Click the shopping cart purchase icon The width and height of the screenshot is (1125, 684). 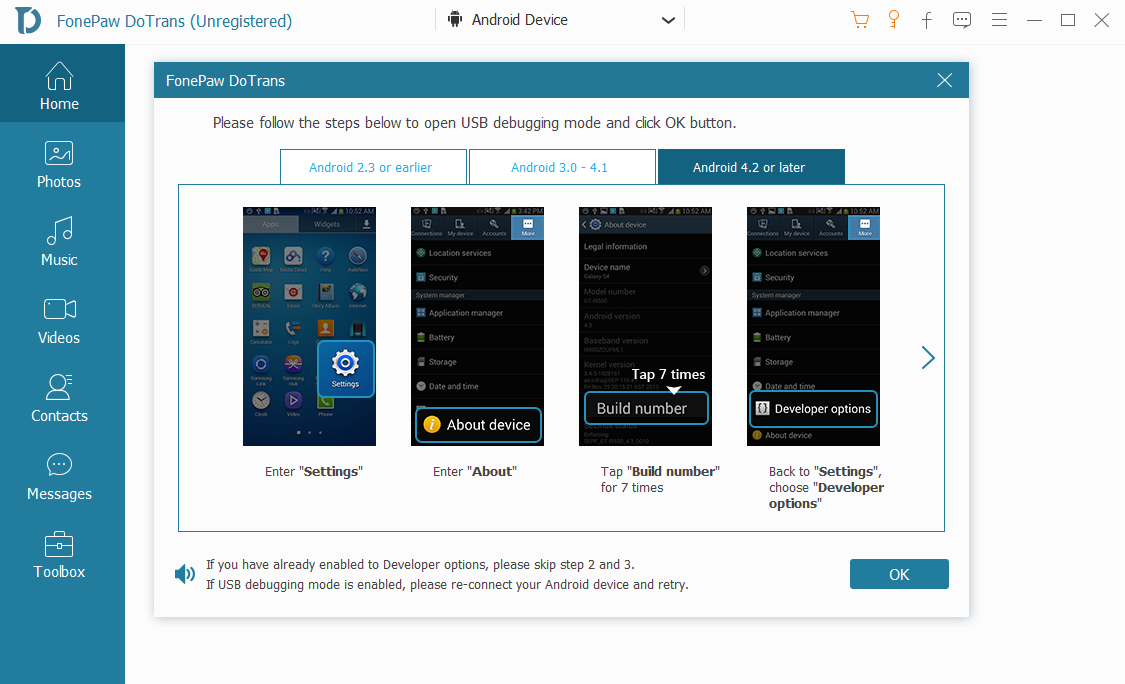click(x=860, y=19)
